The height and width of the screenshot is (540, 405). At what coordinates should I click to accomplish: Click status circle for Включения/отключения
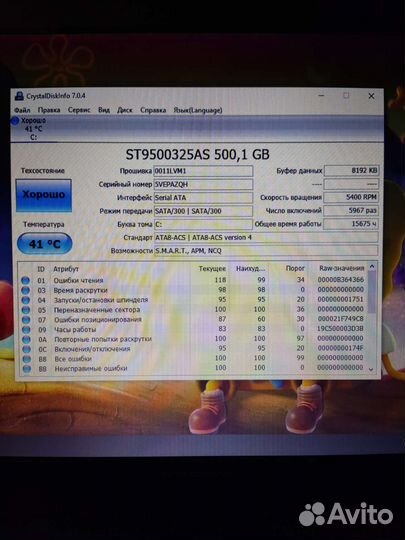pyautogui.click(x=27, y=349)
